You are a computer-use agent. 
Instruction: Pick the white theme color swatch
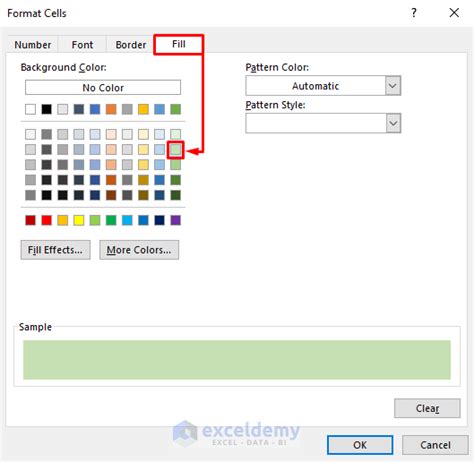coord(30,109)
